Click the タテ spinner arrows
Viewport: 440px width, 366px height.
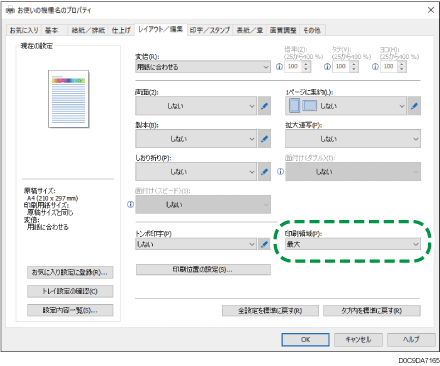(x=354, y=67)
